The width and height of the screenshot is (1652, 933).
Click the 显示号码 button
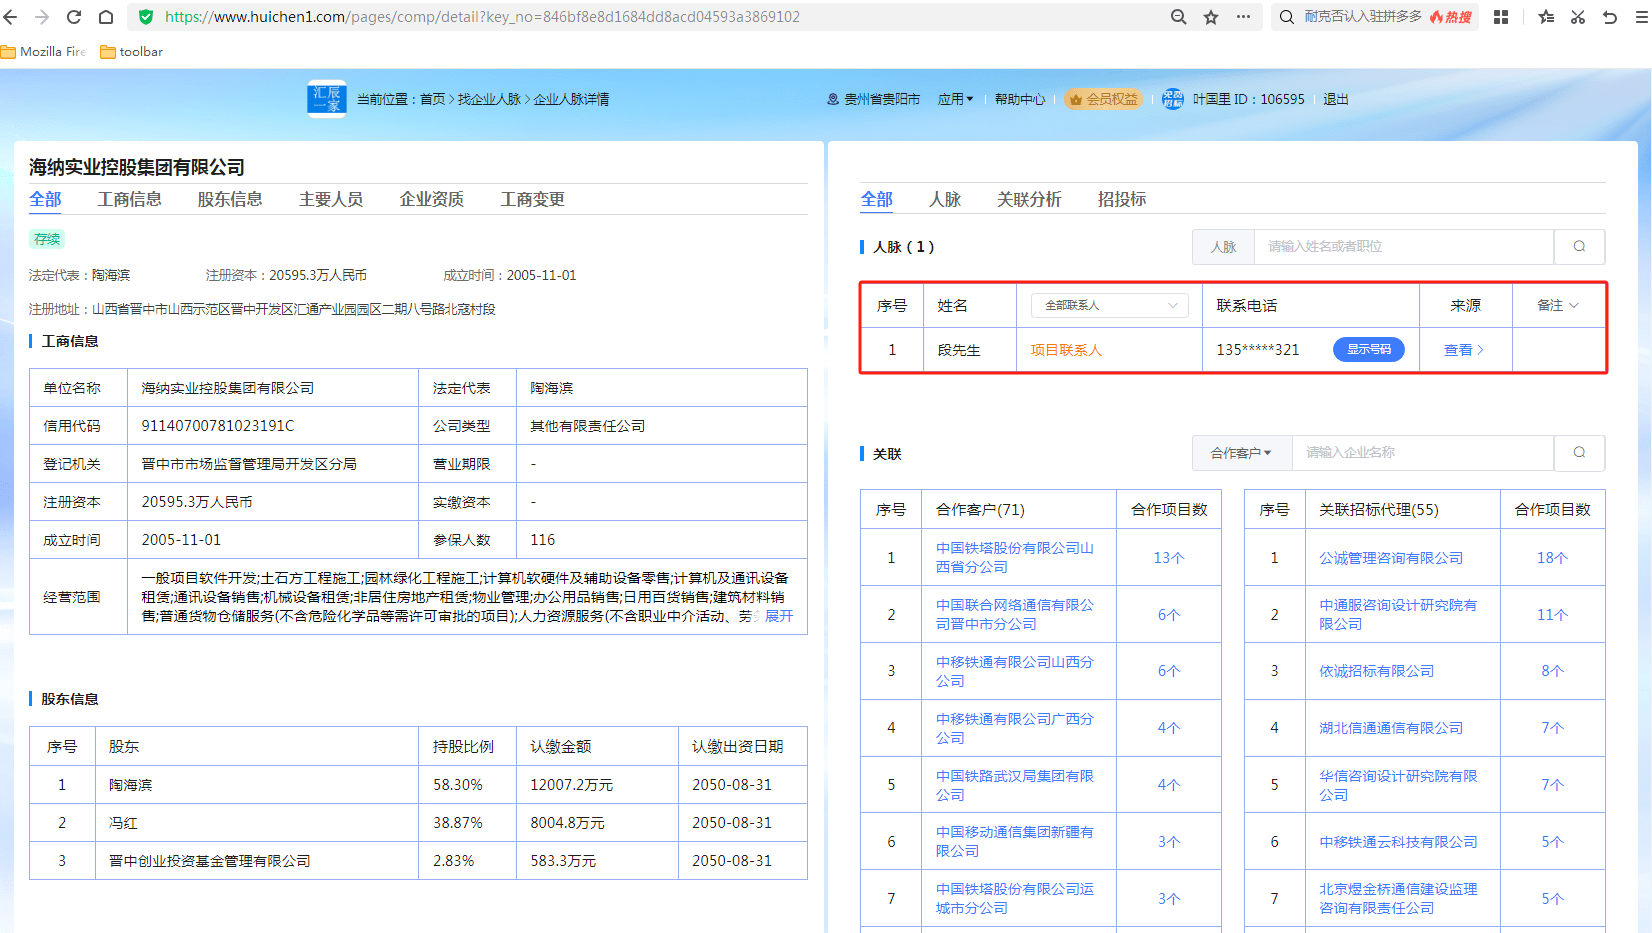tap(1369, 349)
